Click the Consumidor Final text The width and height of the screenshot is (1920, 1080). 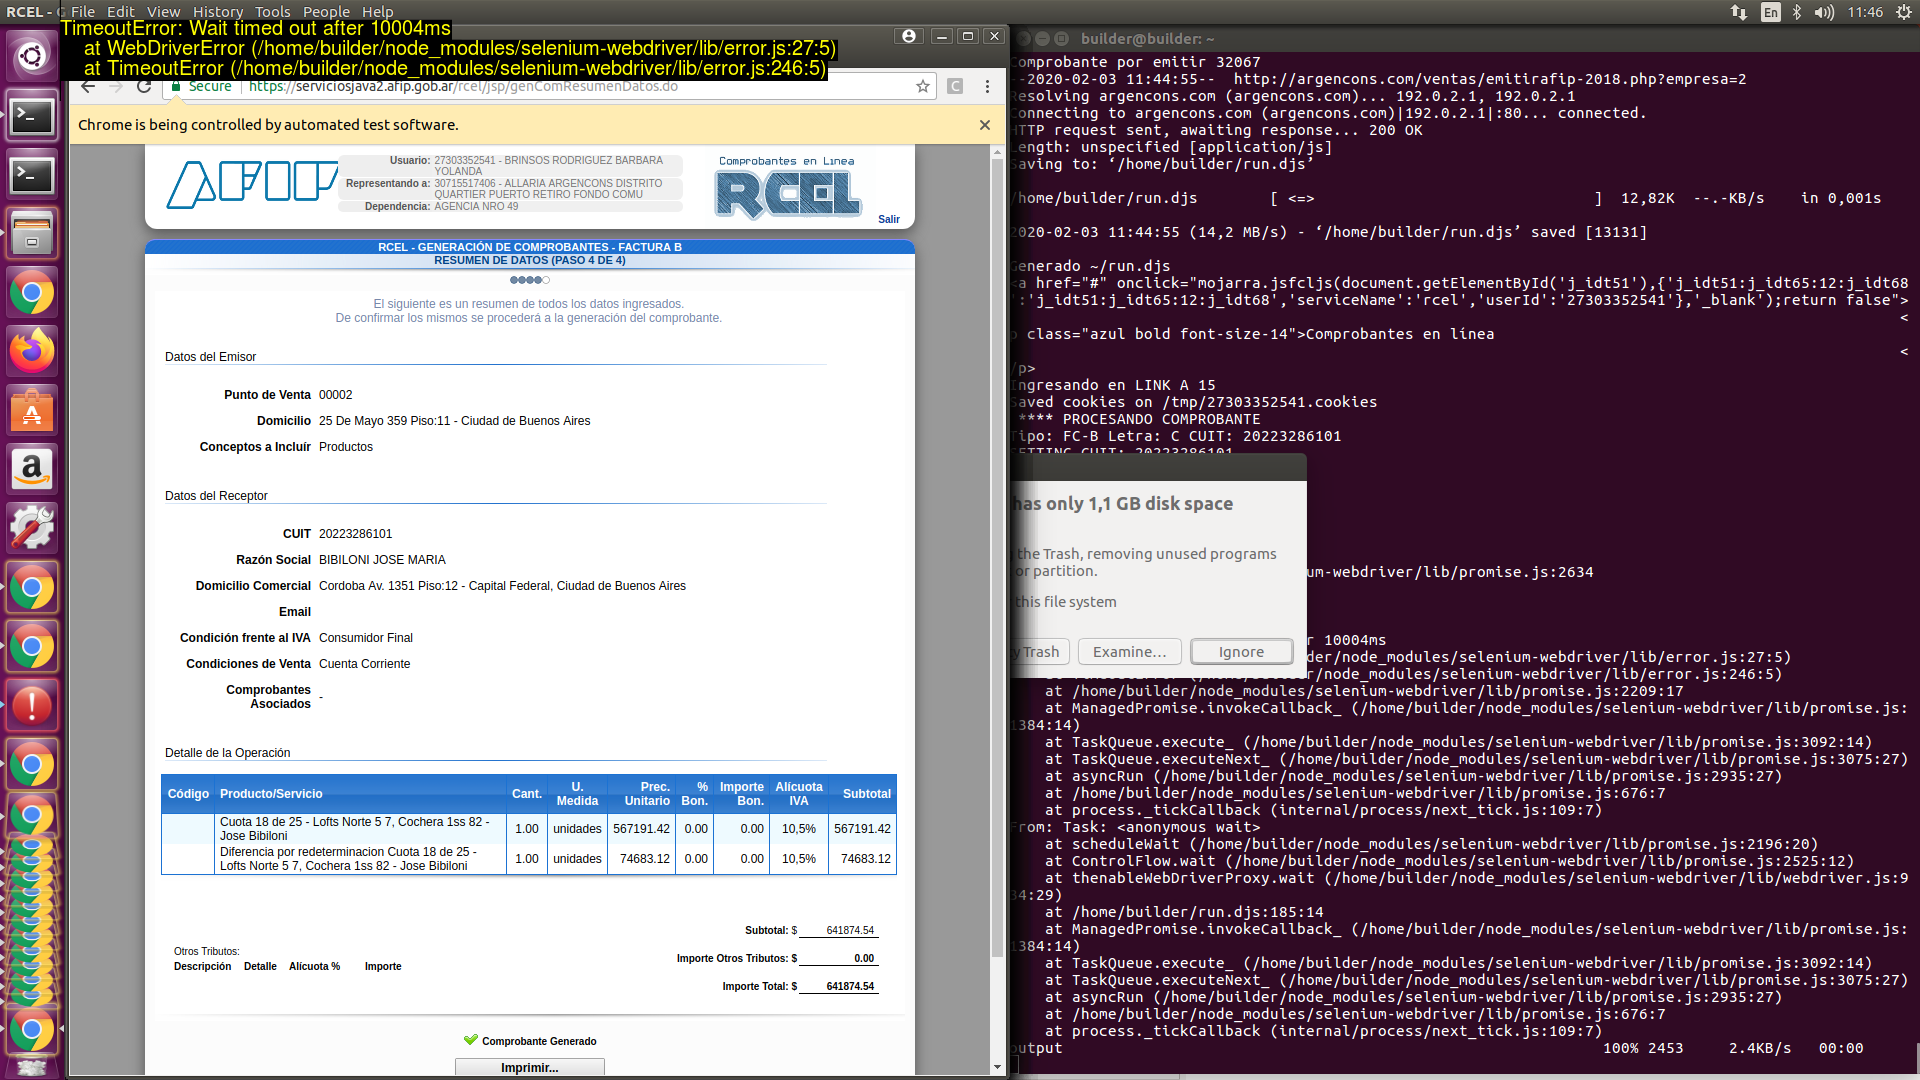(365, 638)
